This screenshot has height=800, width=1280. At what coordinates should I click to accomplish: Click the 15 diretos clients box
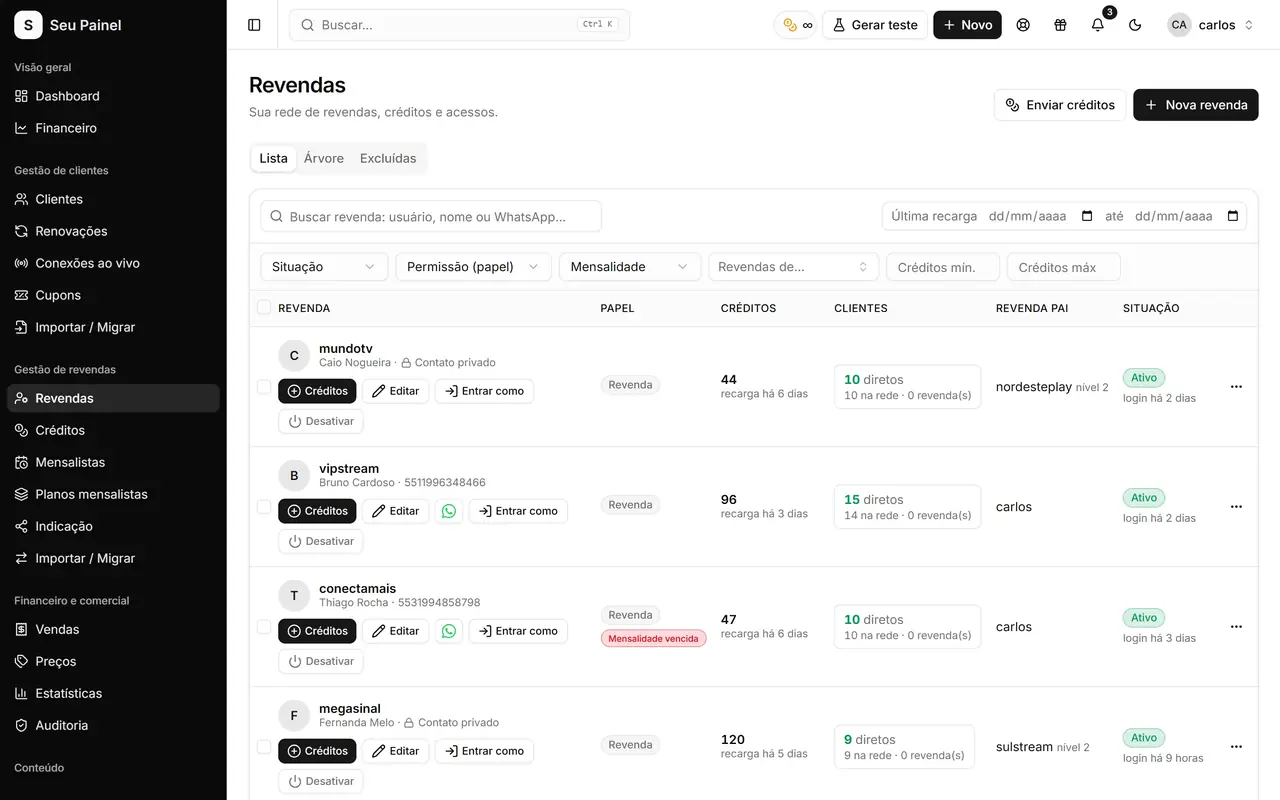(907, 507)
